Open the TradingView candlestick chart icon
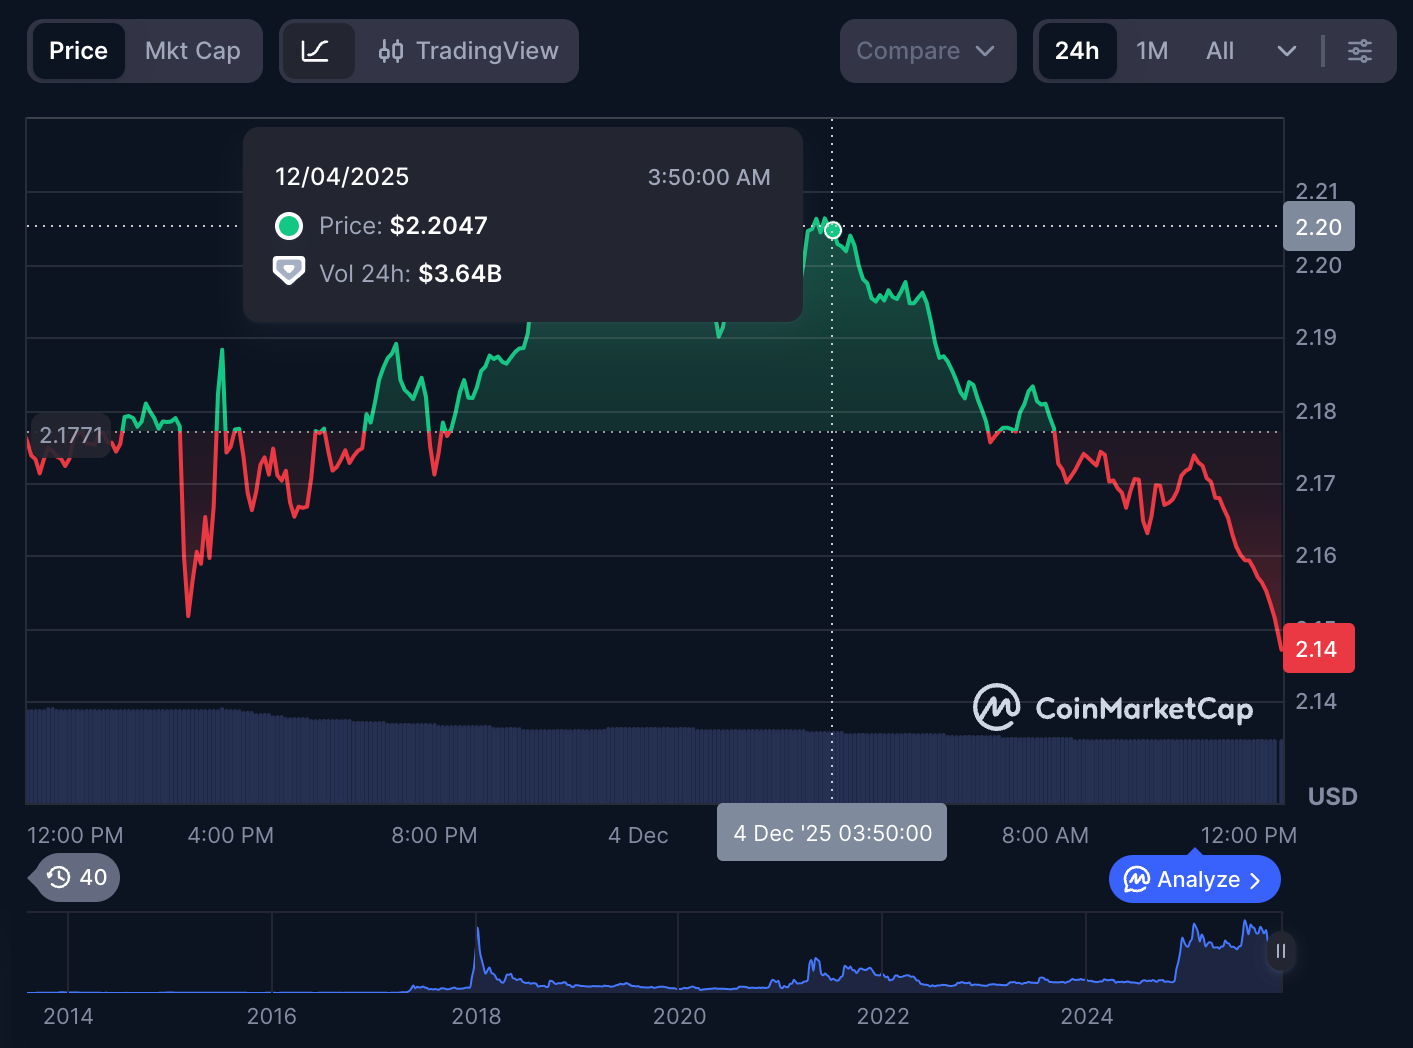This screenshot has width=1413, height=1048. (392, 50)
